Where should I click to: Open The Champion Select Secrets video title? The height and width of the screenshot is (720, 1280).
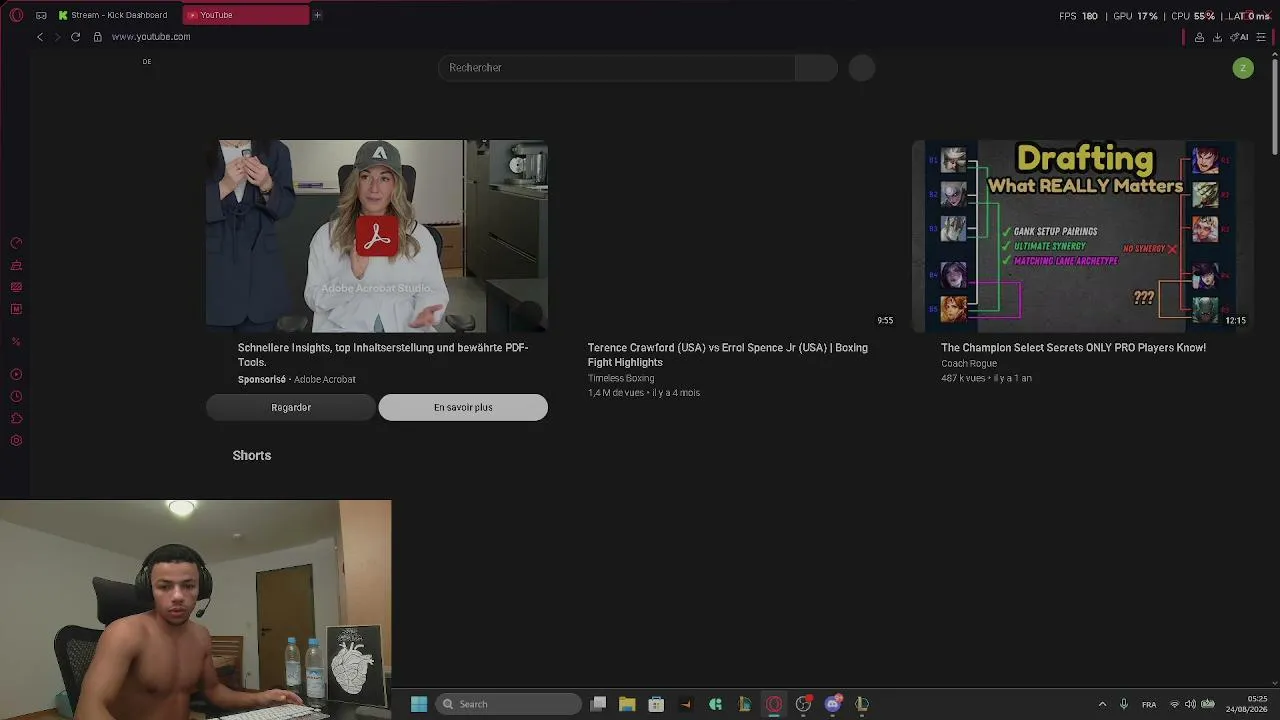1073,348
